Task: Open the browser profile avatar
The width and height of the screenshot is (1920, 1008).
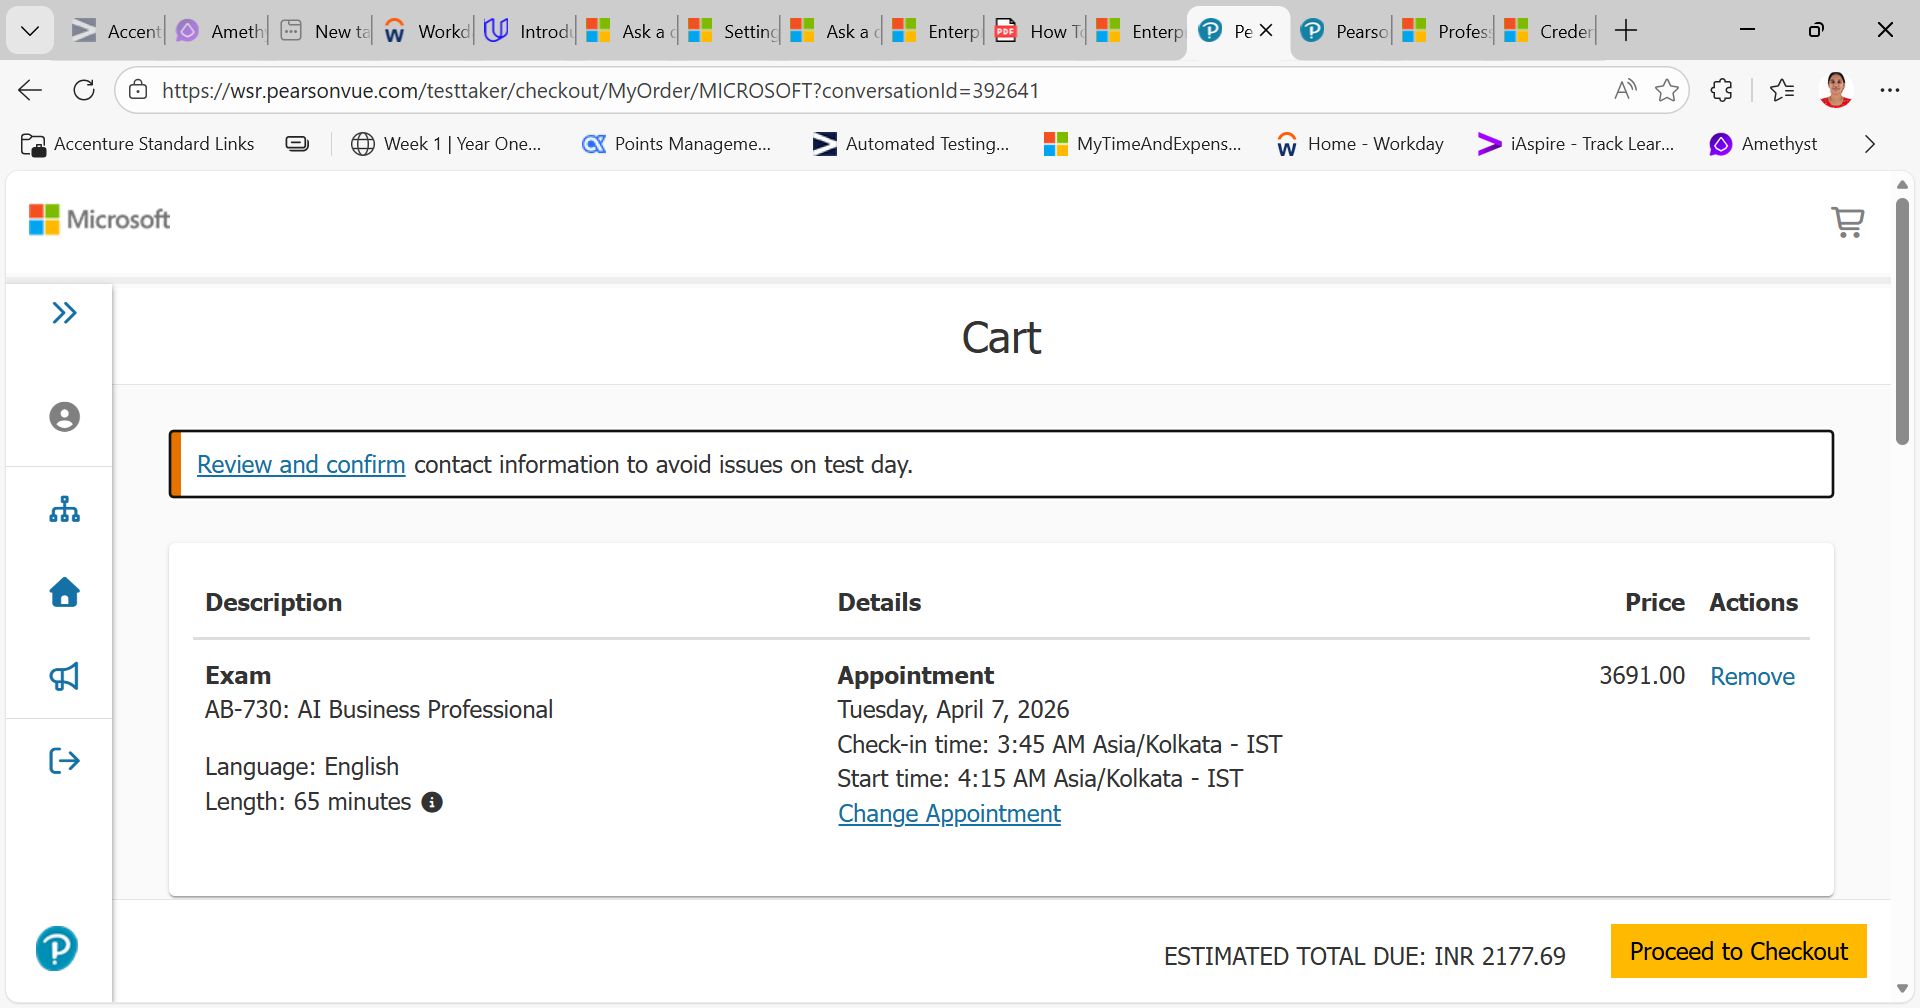Action: [1836, 91]
